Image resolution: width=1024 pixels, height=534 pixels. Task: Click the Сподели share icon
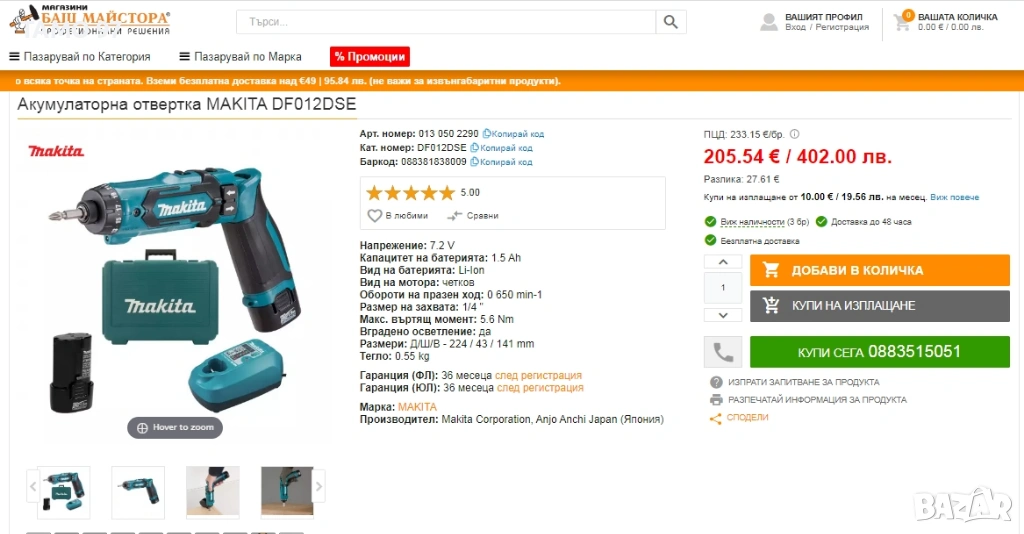(x=716, y=418)
